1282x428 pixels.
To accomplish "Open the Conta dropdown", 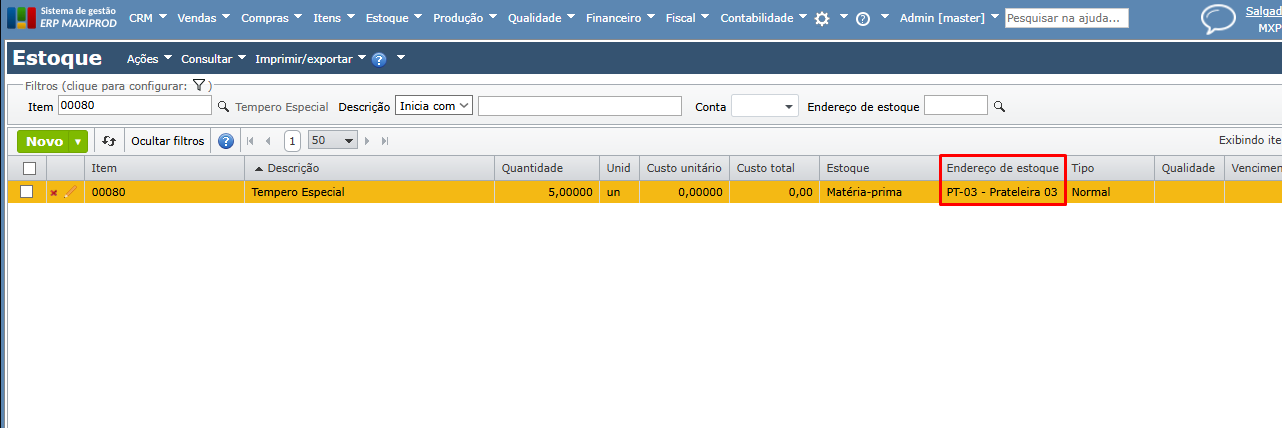I will (765, 106).
